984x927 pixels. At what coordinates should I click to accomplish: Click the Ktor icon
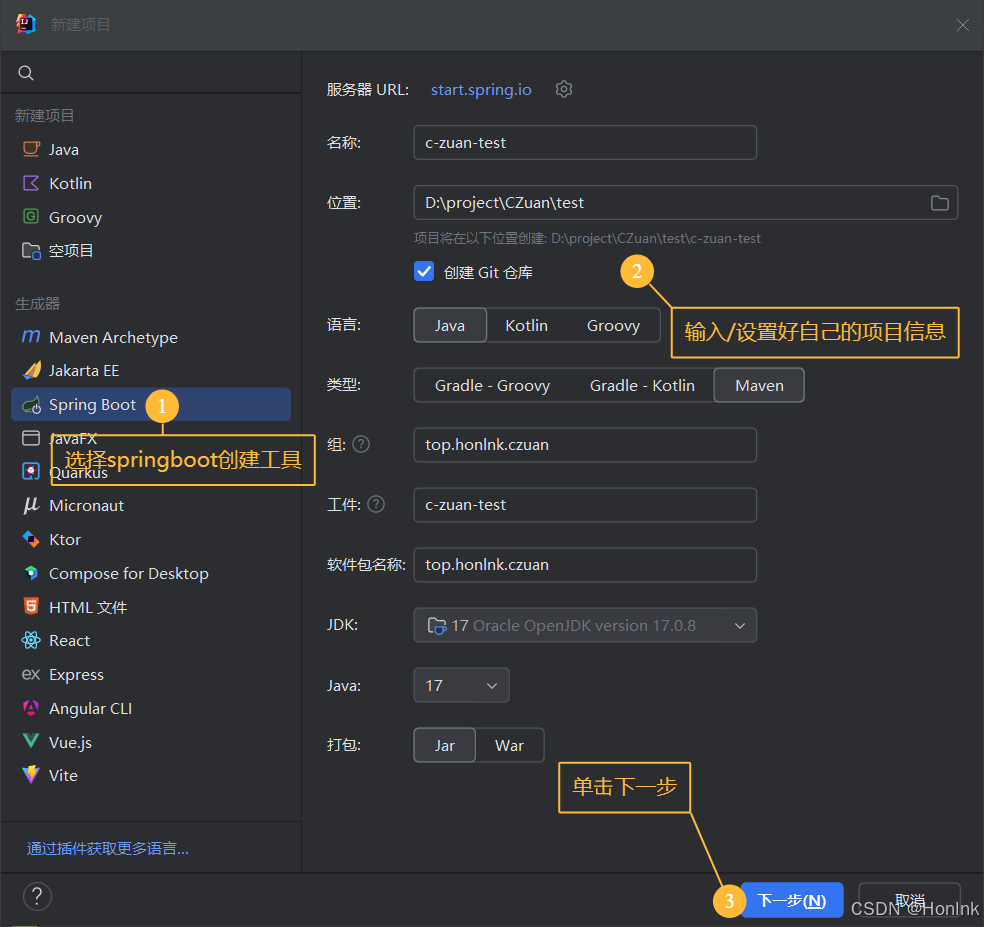31,539
